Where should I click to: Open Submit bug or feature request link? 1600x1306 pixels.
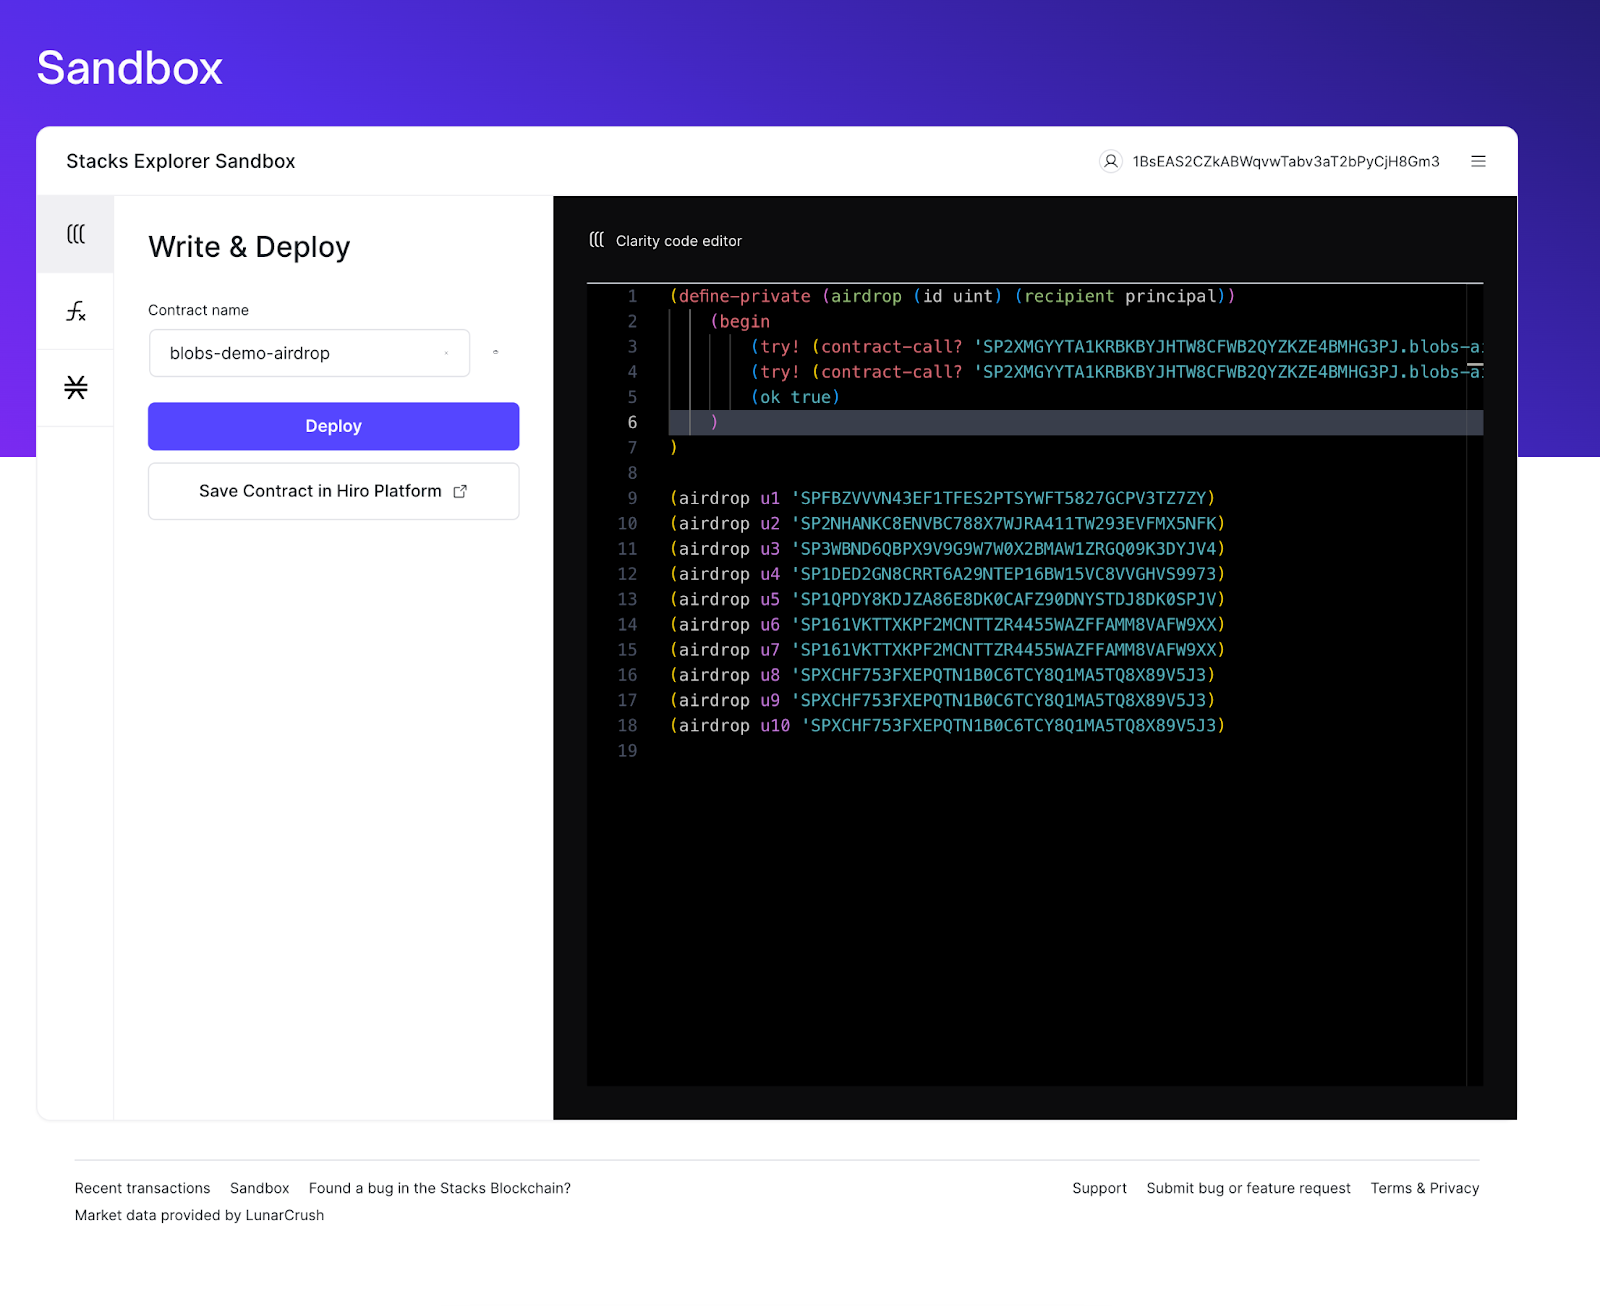[x=1248, y=1188]
